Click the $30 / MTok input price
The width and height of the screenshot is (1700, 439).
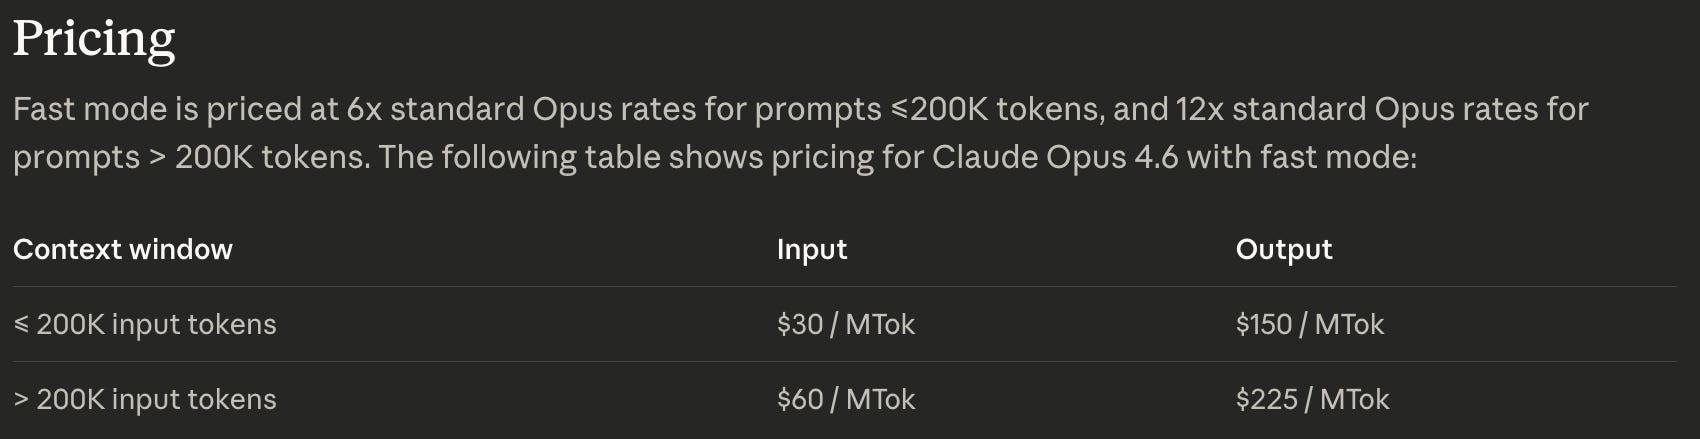click(846, 324)
